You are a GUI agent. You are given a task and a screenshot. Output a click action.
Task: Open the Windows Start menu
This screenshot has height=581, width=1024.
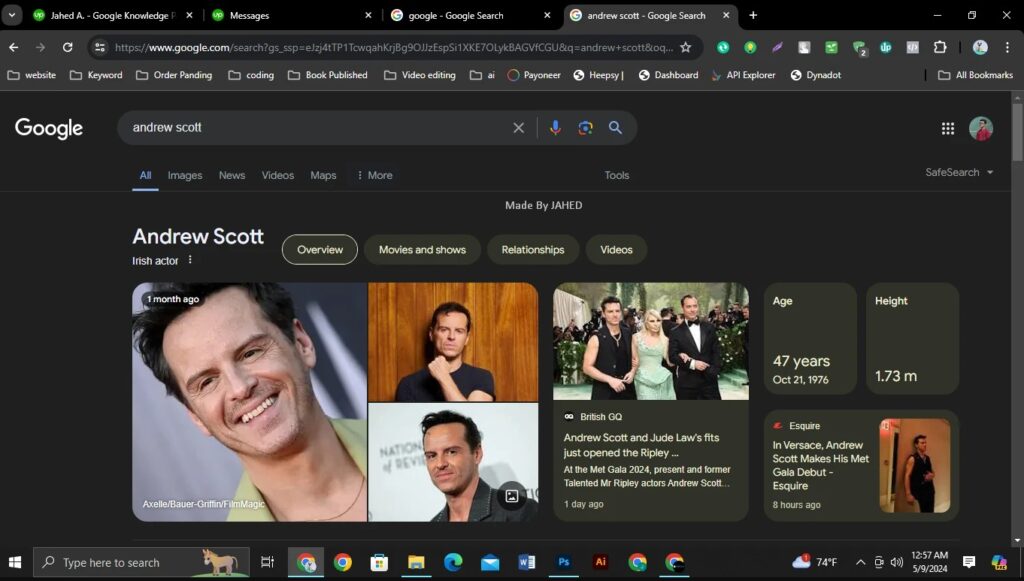15,562
